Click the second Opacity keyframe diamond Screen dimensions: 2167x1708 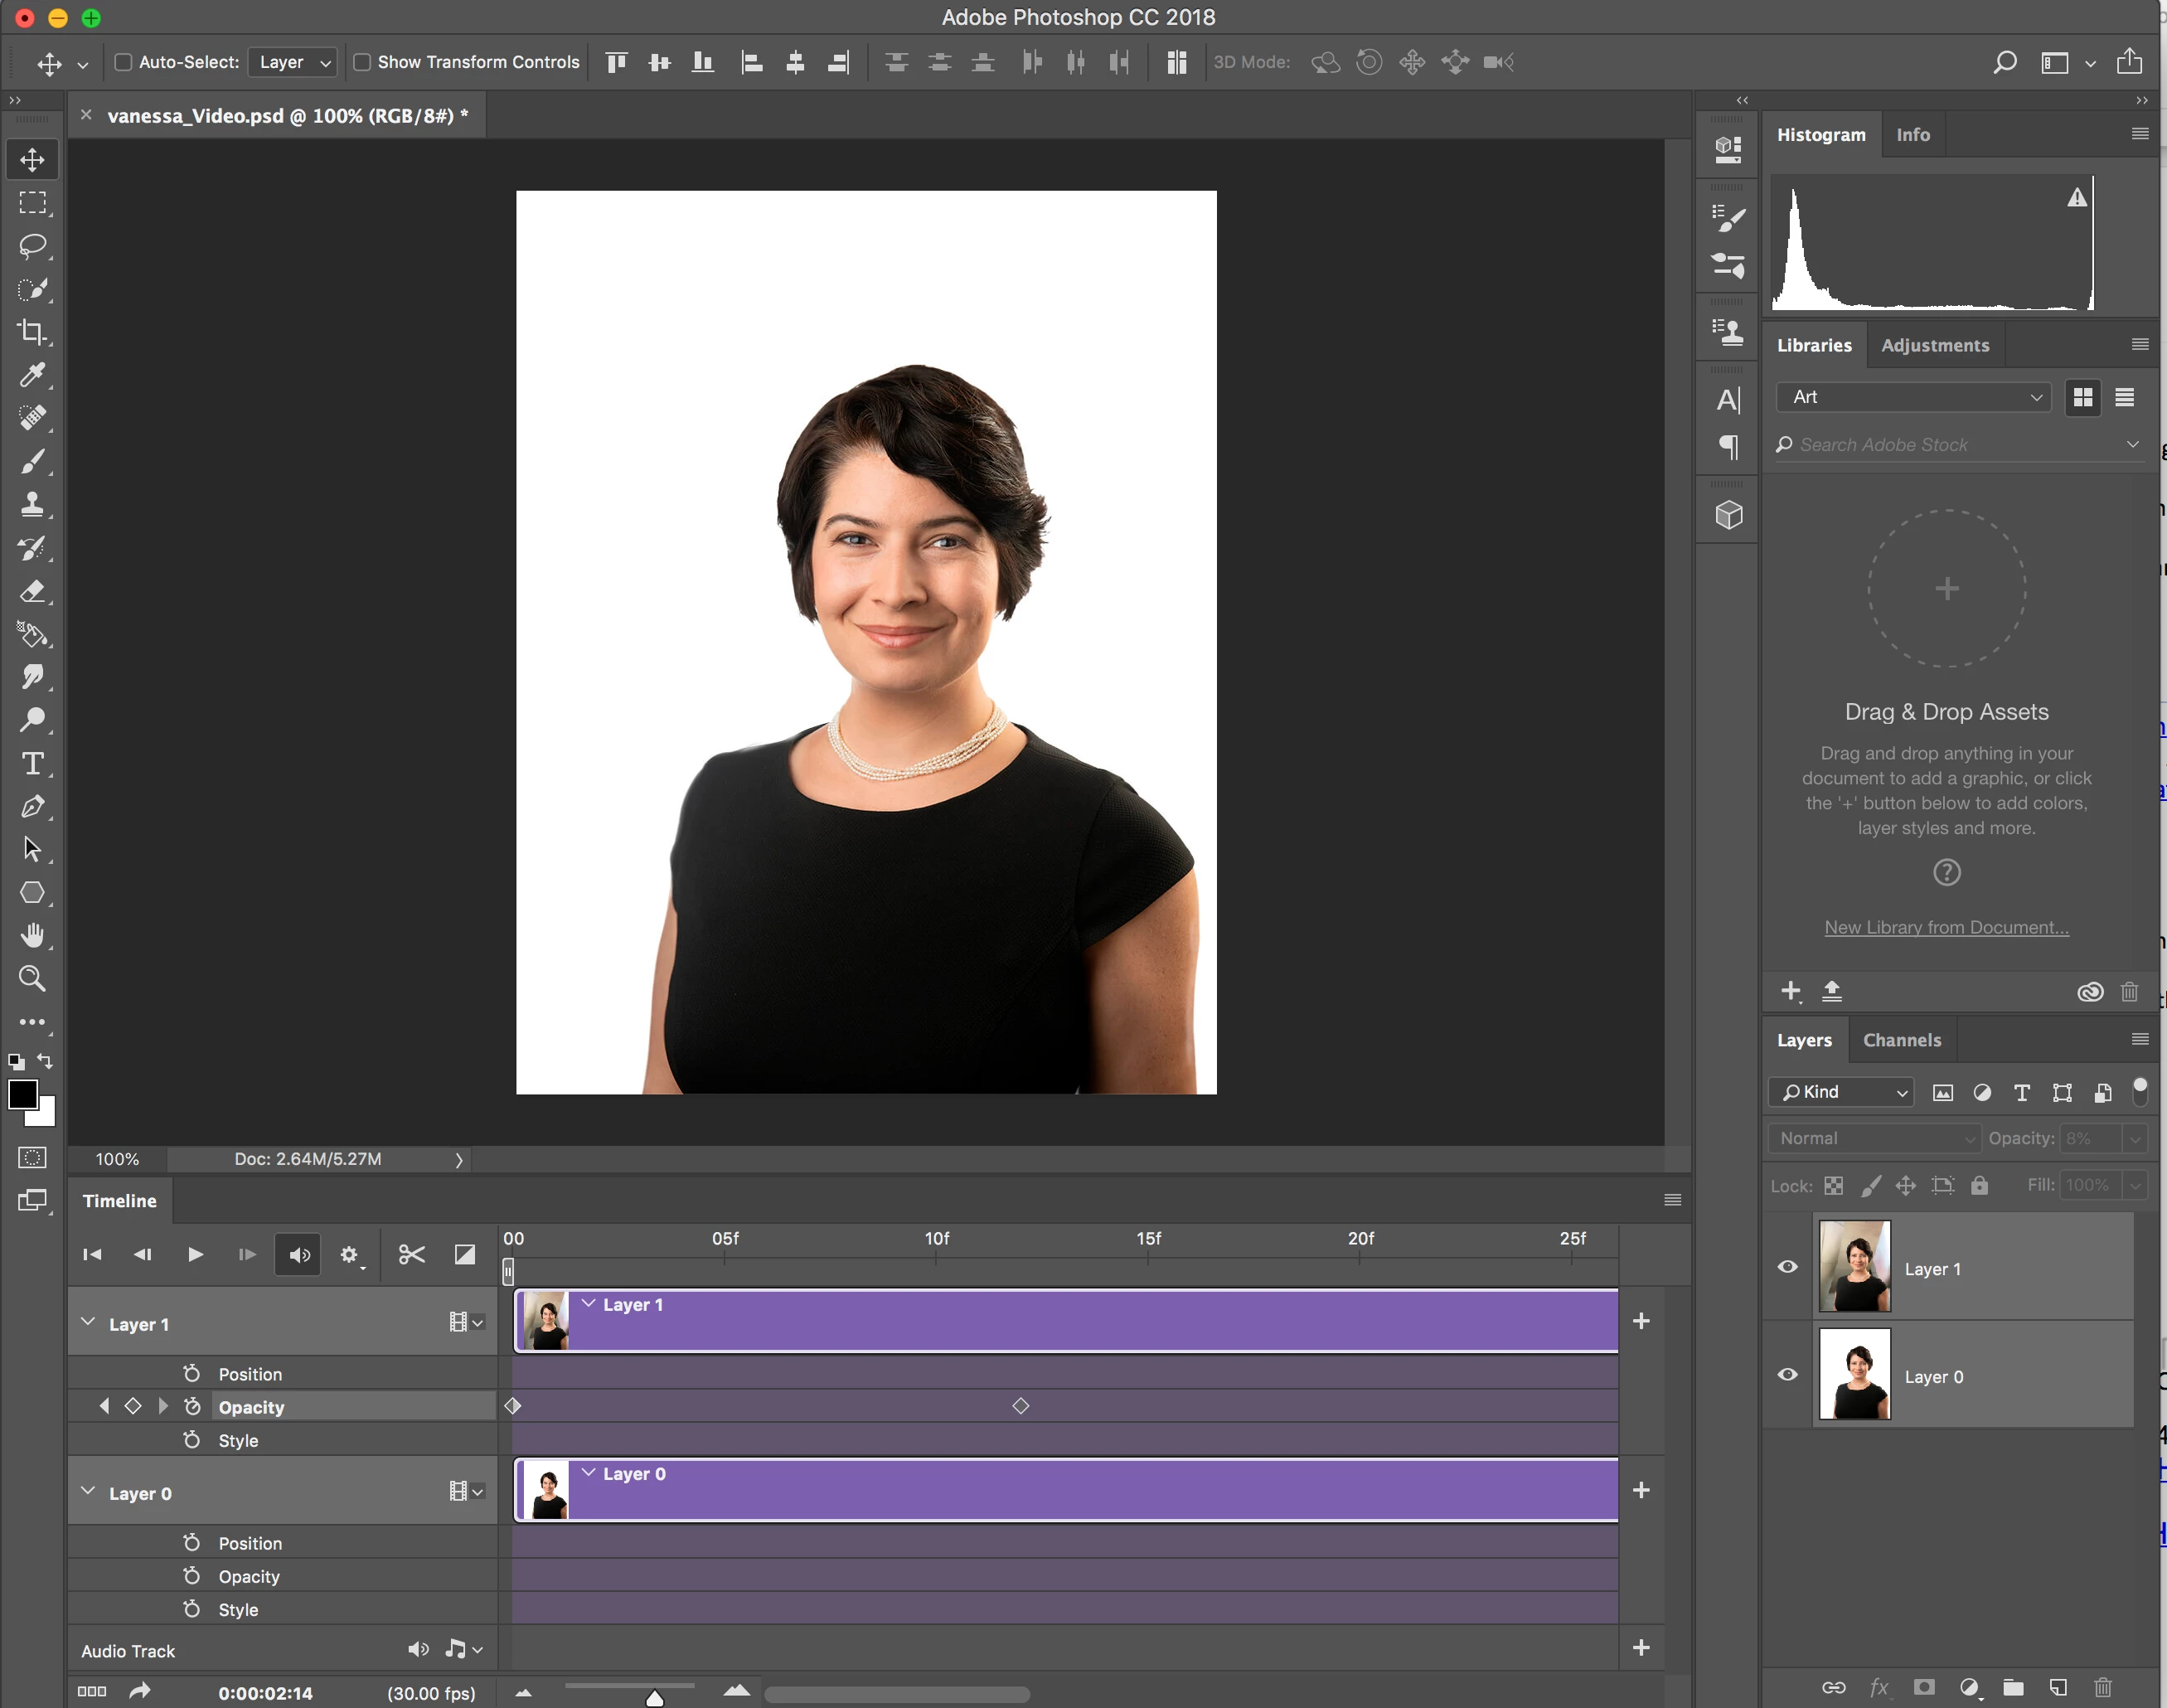tap(1020, 1406)
